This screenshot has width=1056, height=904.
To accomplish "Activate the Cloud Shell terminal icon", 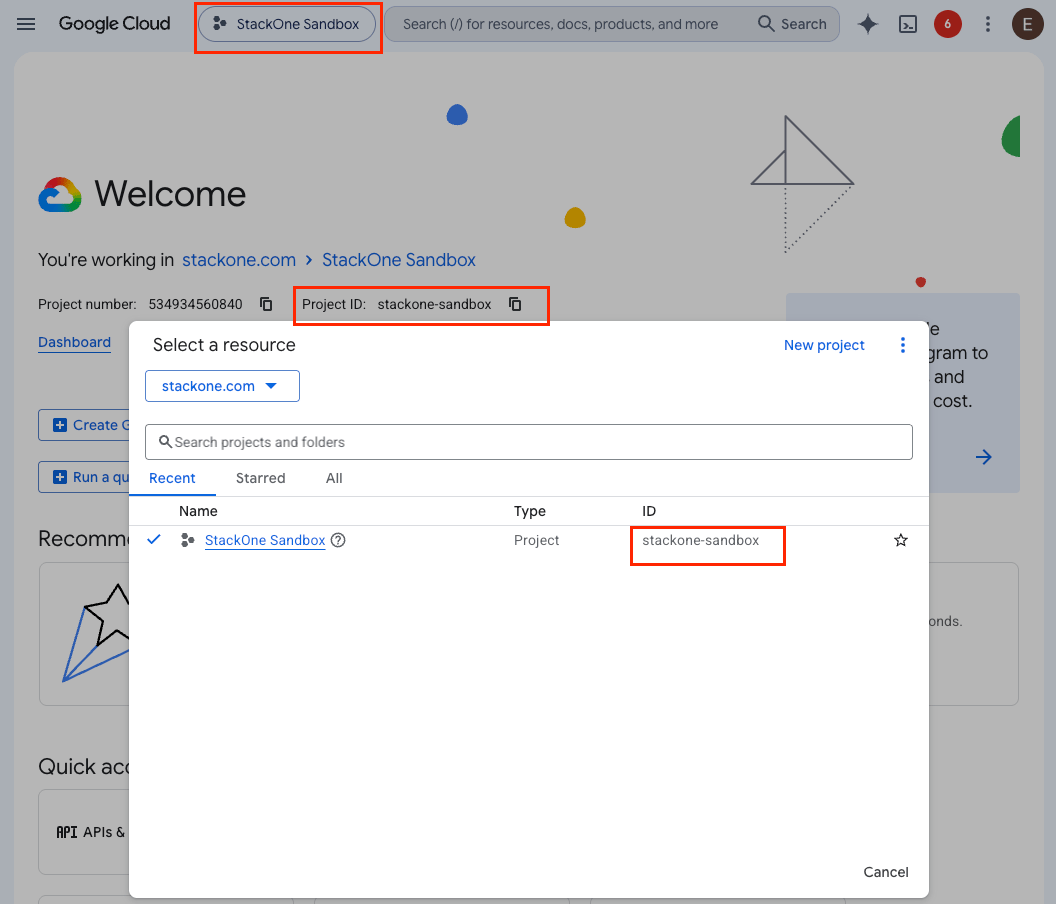I will pyautogui.click(x=908, y=24).
